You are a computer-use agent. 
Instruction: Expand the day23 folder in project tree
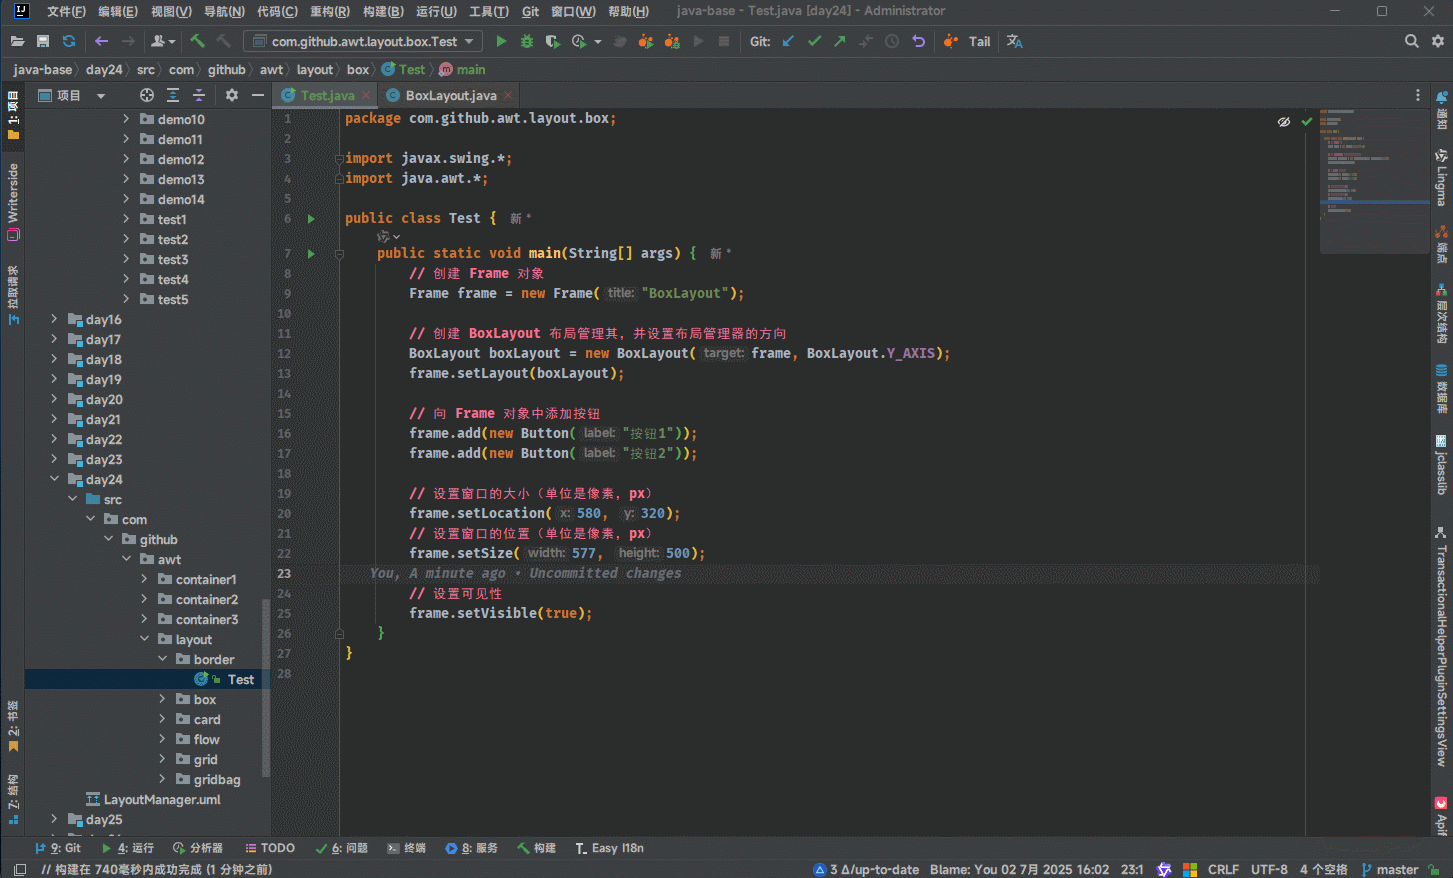pyautogui.click(x=54, y=460)
